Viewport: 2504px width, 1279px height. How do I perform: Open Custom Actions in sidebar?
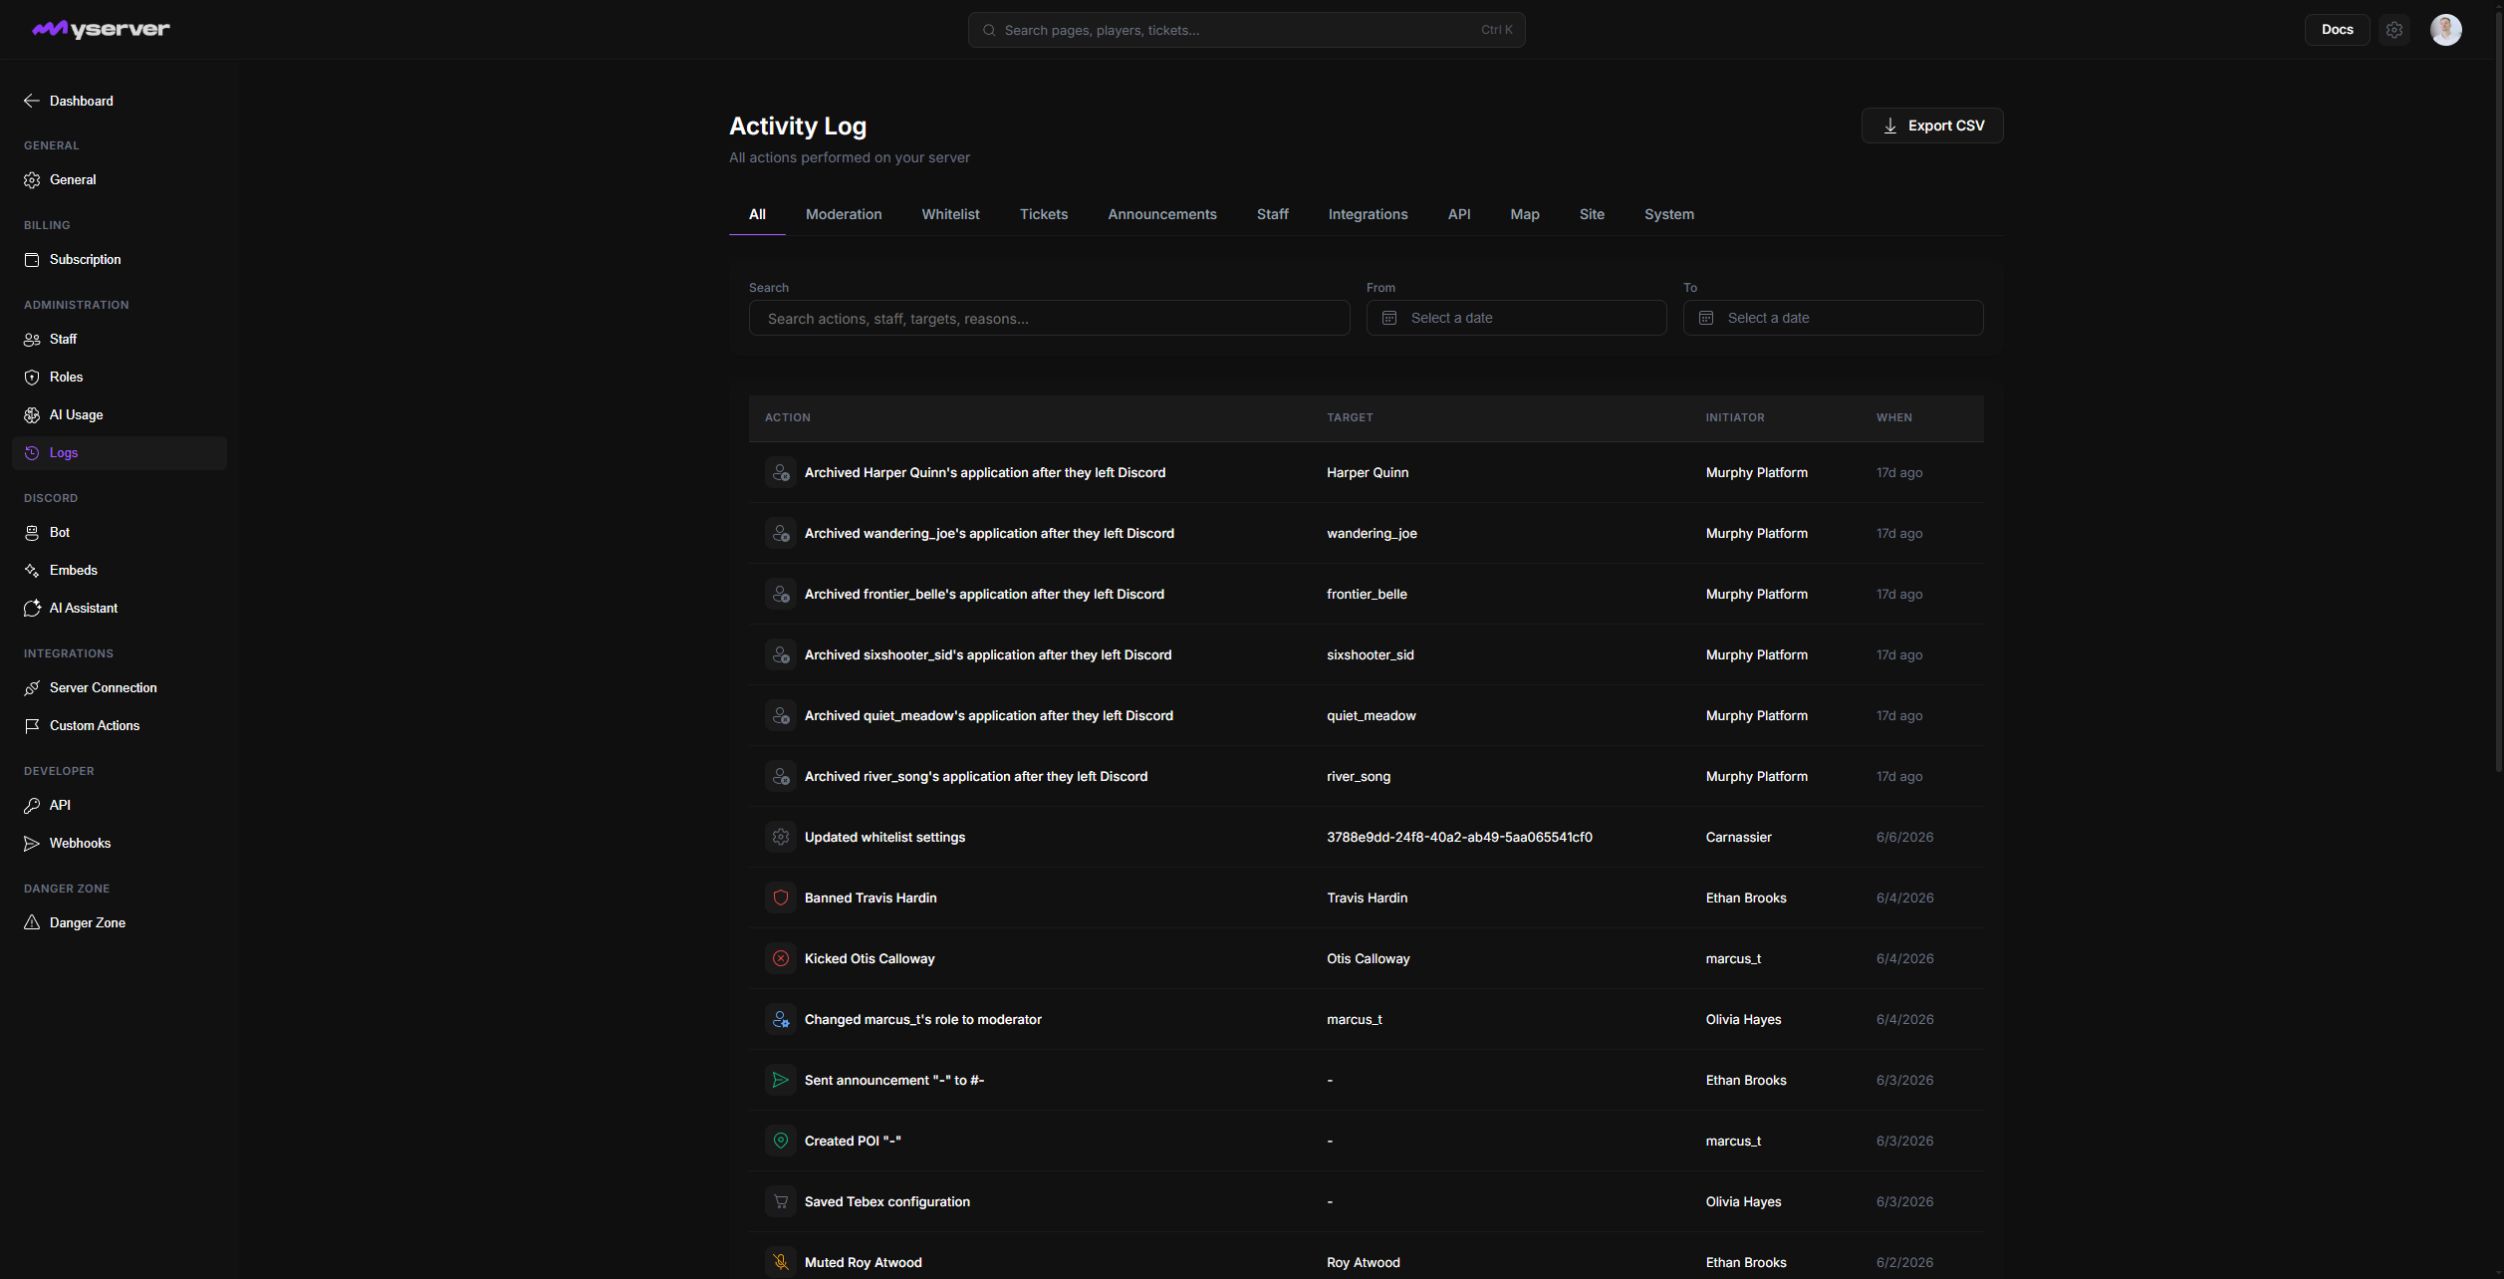point(119,726)
